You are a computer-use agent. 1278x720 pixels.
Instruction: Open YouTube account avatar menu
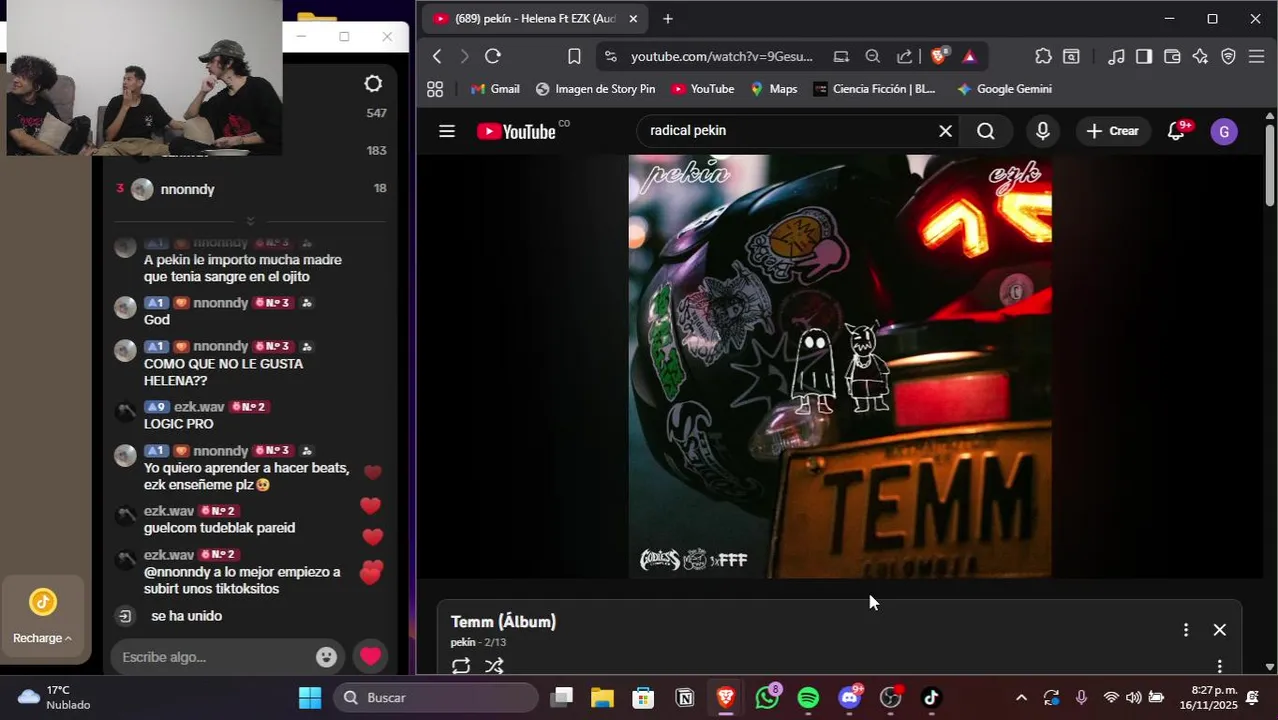tap(1224, 132)
